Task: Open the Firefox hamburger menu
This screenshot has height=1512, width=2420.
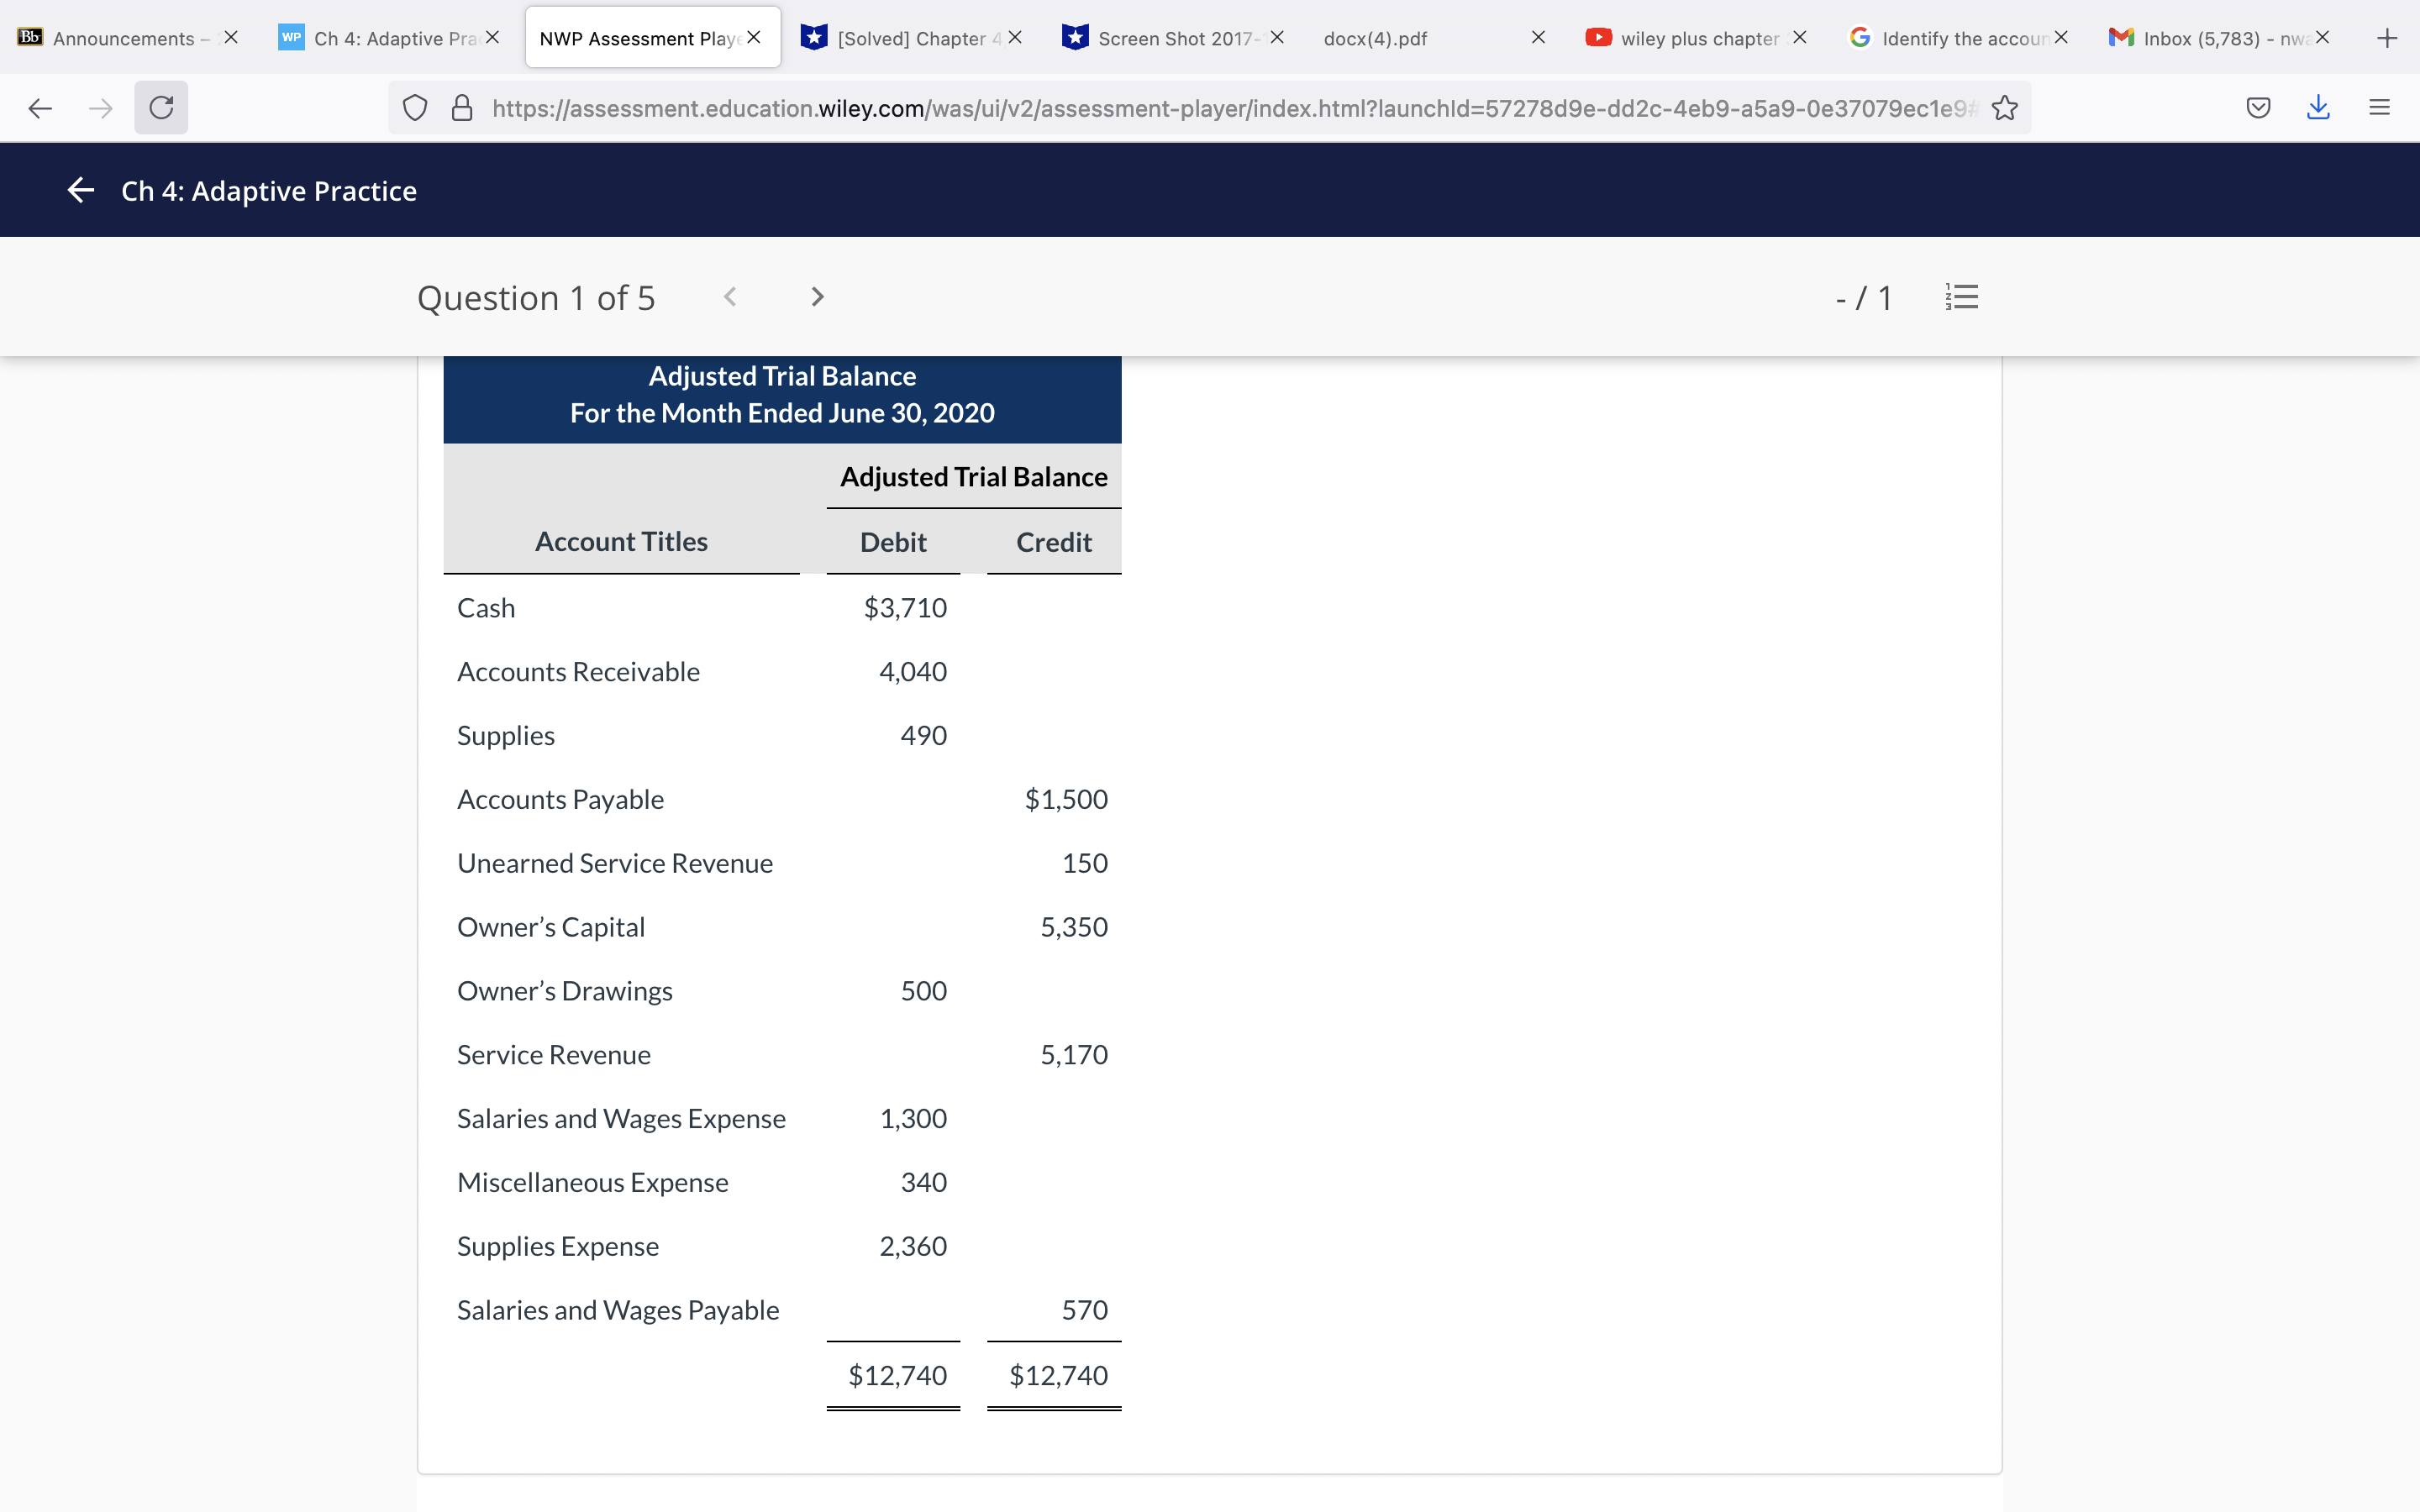Action: coord(2379,108)
